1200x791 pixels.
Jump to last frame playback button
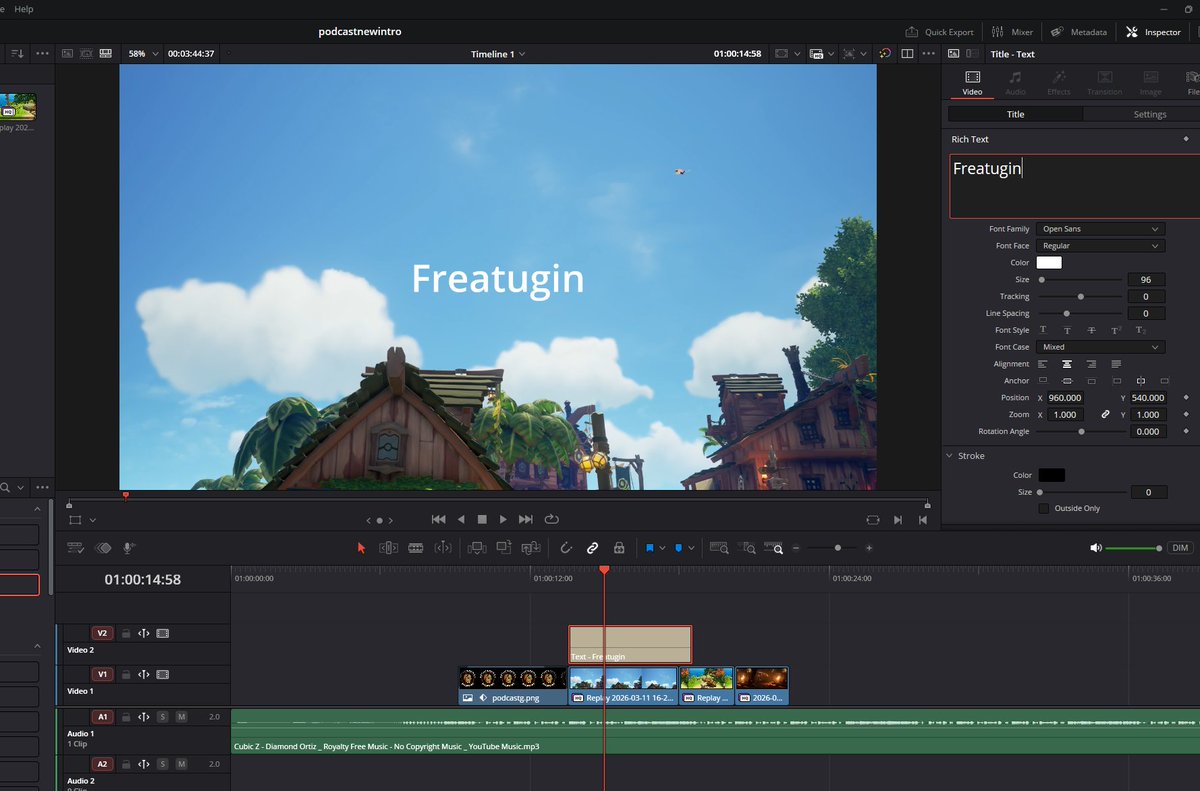pyautogui.click(x=526, y=520)
